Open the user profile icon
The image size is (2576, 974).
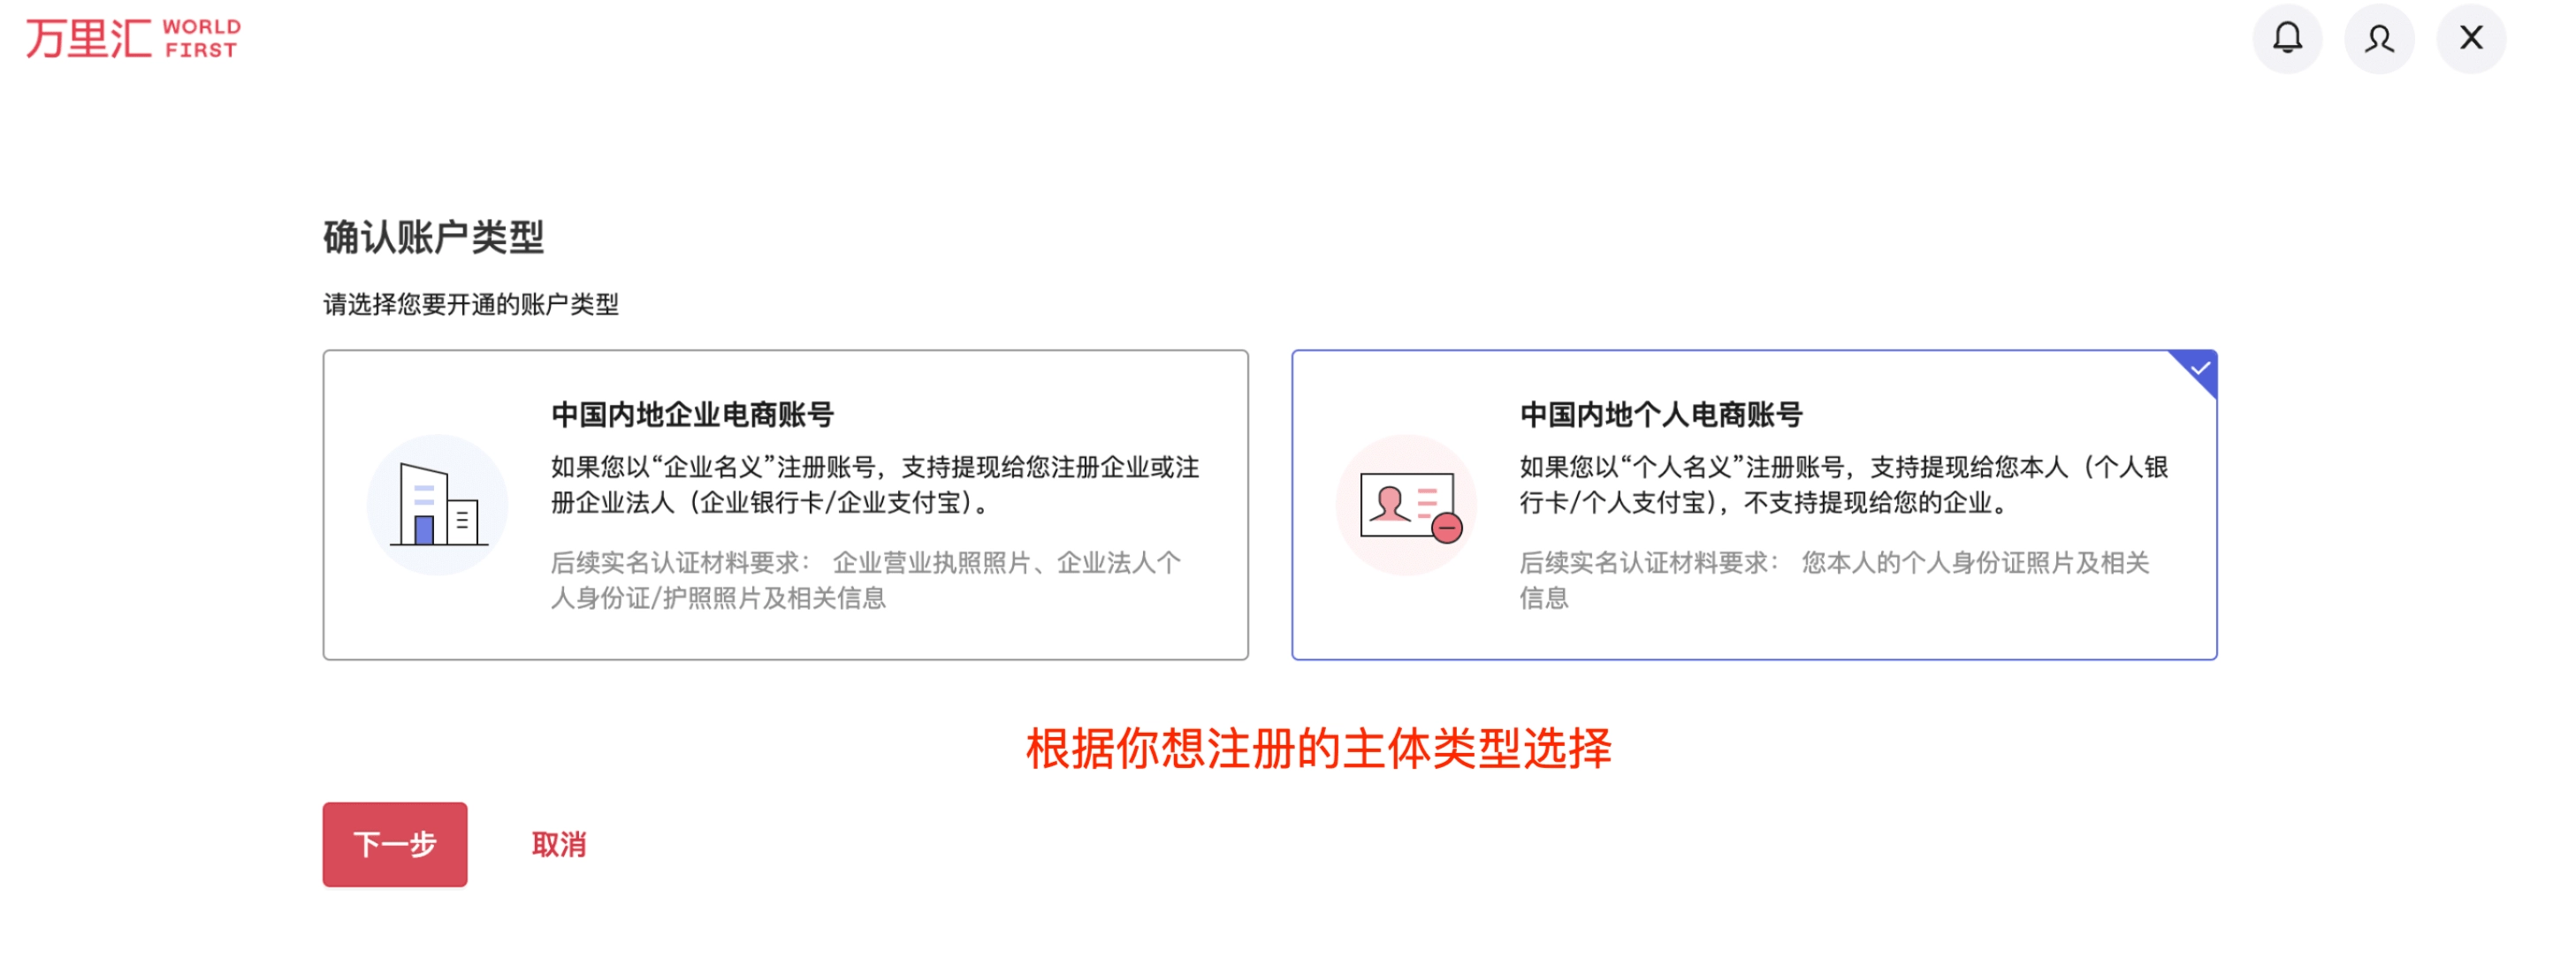[x=2379, y=39]
